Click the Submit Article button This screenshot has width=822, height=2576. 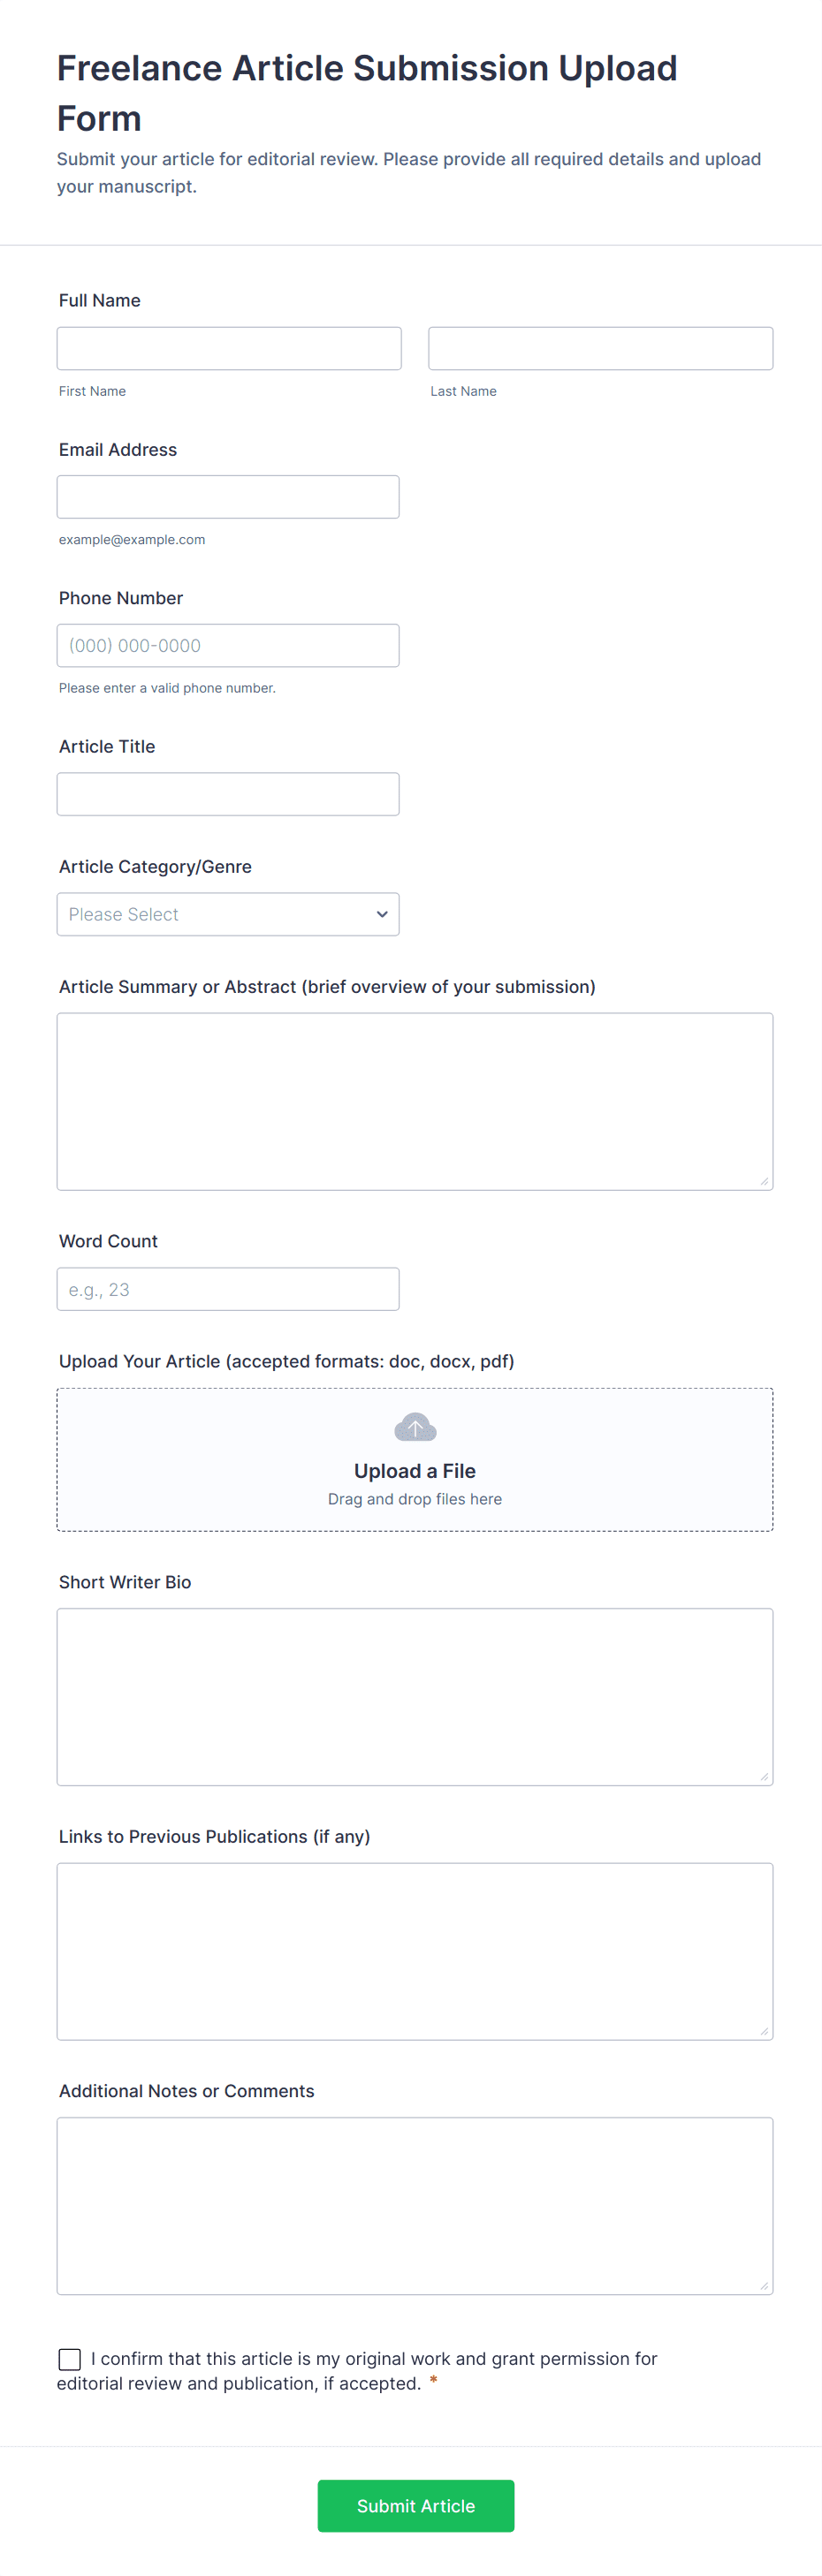(415, 2505)
